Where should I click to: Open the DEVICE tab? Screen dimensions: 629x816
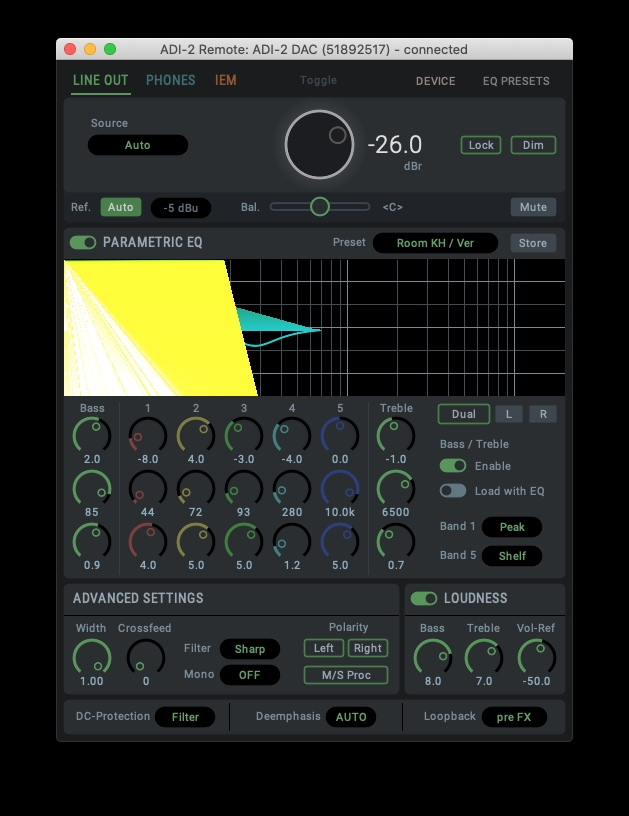click(435, 81)
